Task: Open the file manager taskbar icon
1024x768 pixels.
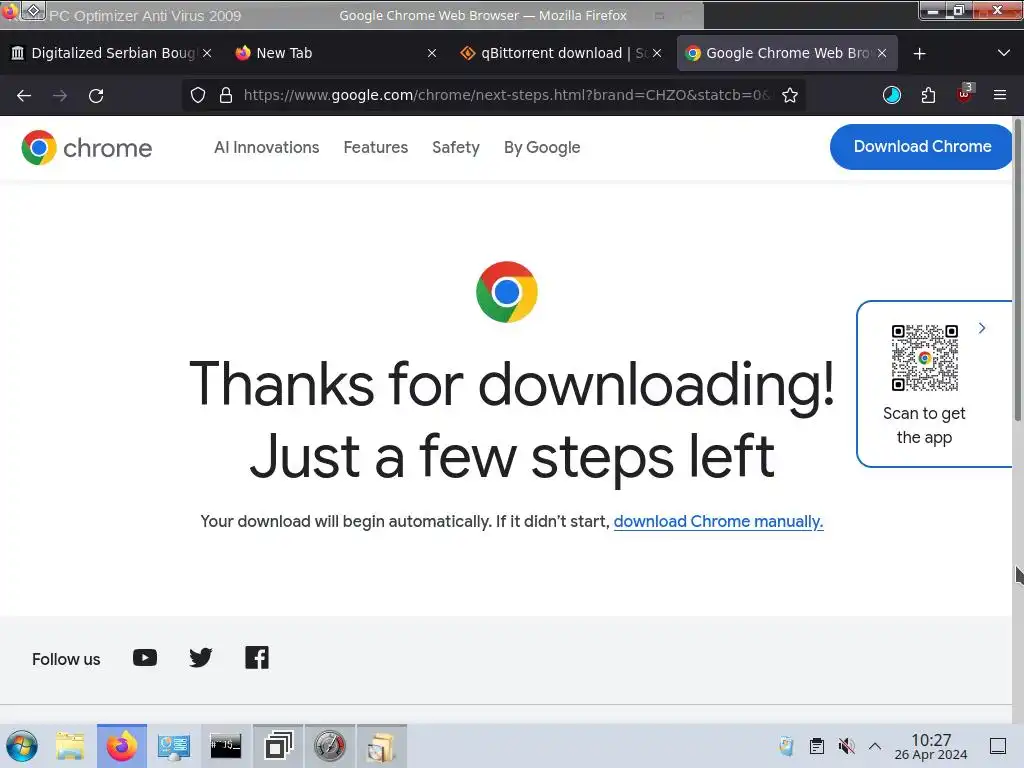Action: [70, 746]
